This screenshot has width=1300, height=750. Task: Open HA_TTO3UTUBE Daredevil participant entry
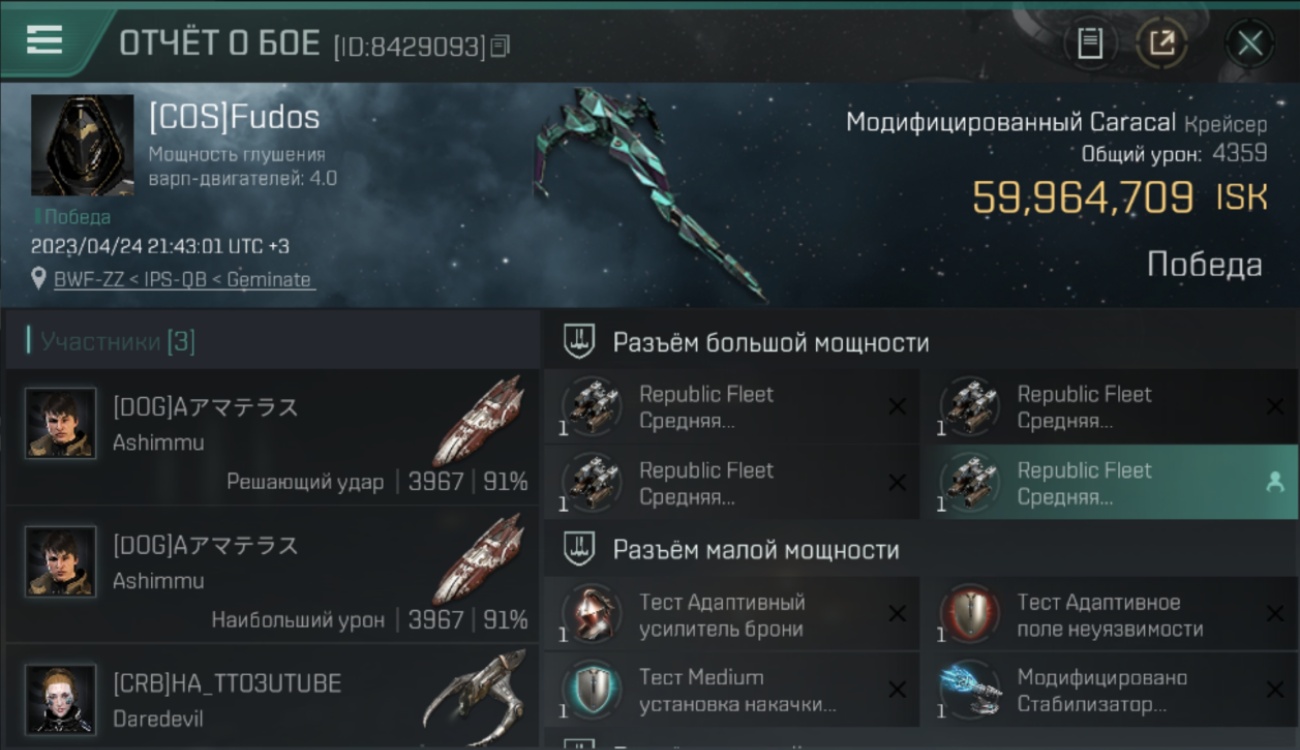pos(272,697)
